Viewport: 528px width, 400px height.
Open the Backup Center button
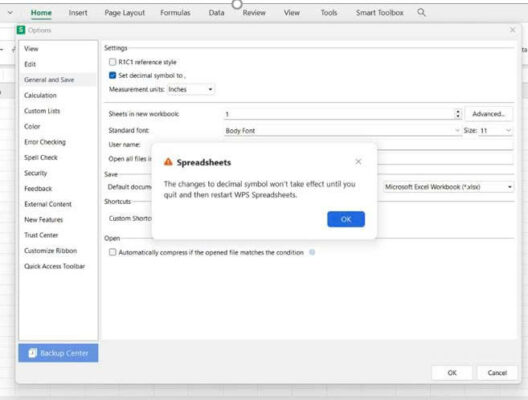[x=58, y=353]
